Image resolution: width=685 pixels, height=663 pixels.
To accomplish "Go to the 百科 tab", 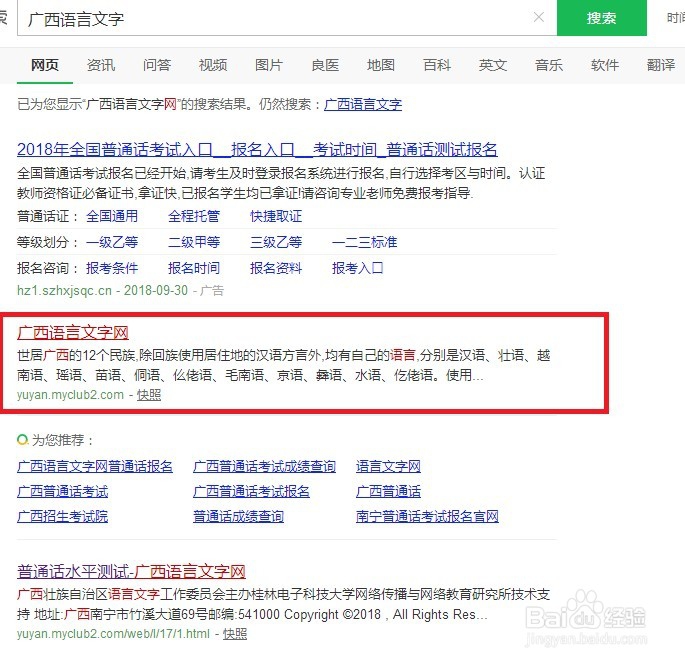I will pyautogui.click(x=437, y=65).
